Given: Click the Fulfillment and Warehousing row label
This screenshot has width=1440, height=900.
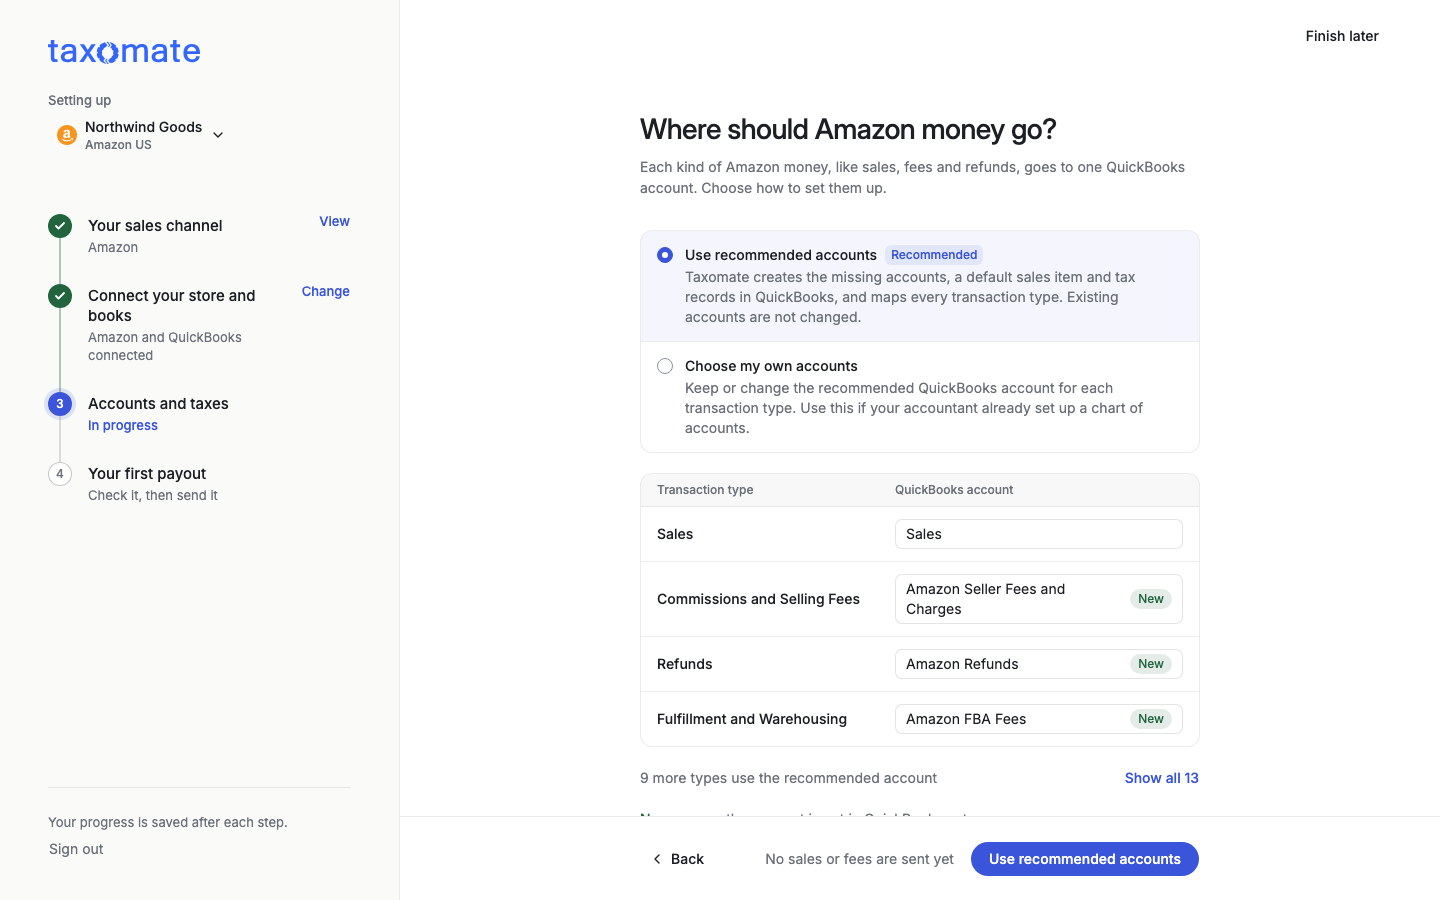Looking at the screenshot, I should tap(752, 719).
